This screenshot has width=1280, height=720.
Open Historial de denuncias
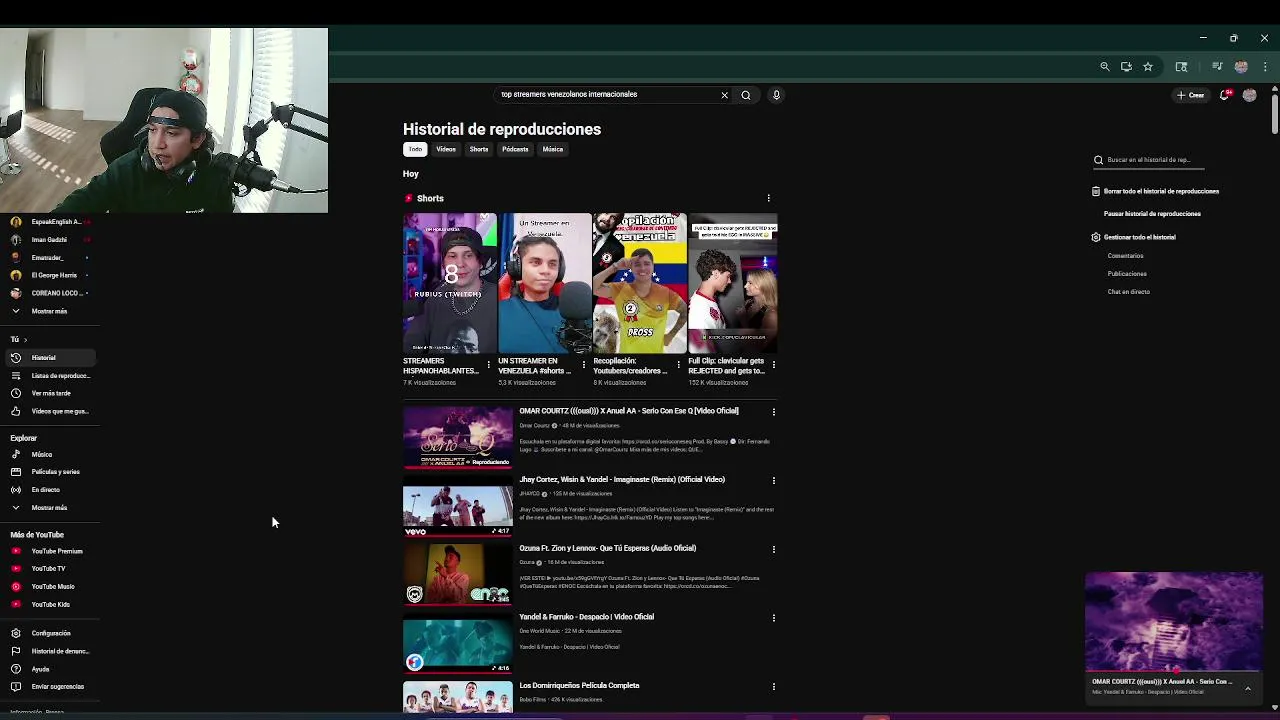click(48, 651)
